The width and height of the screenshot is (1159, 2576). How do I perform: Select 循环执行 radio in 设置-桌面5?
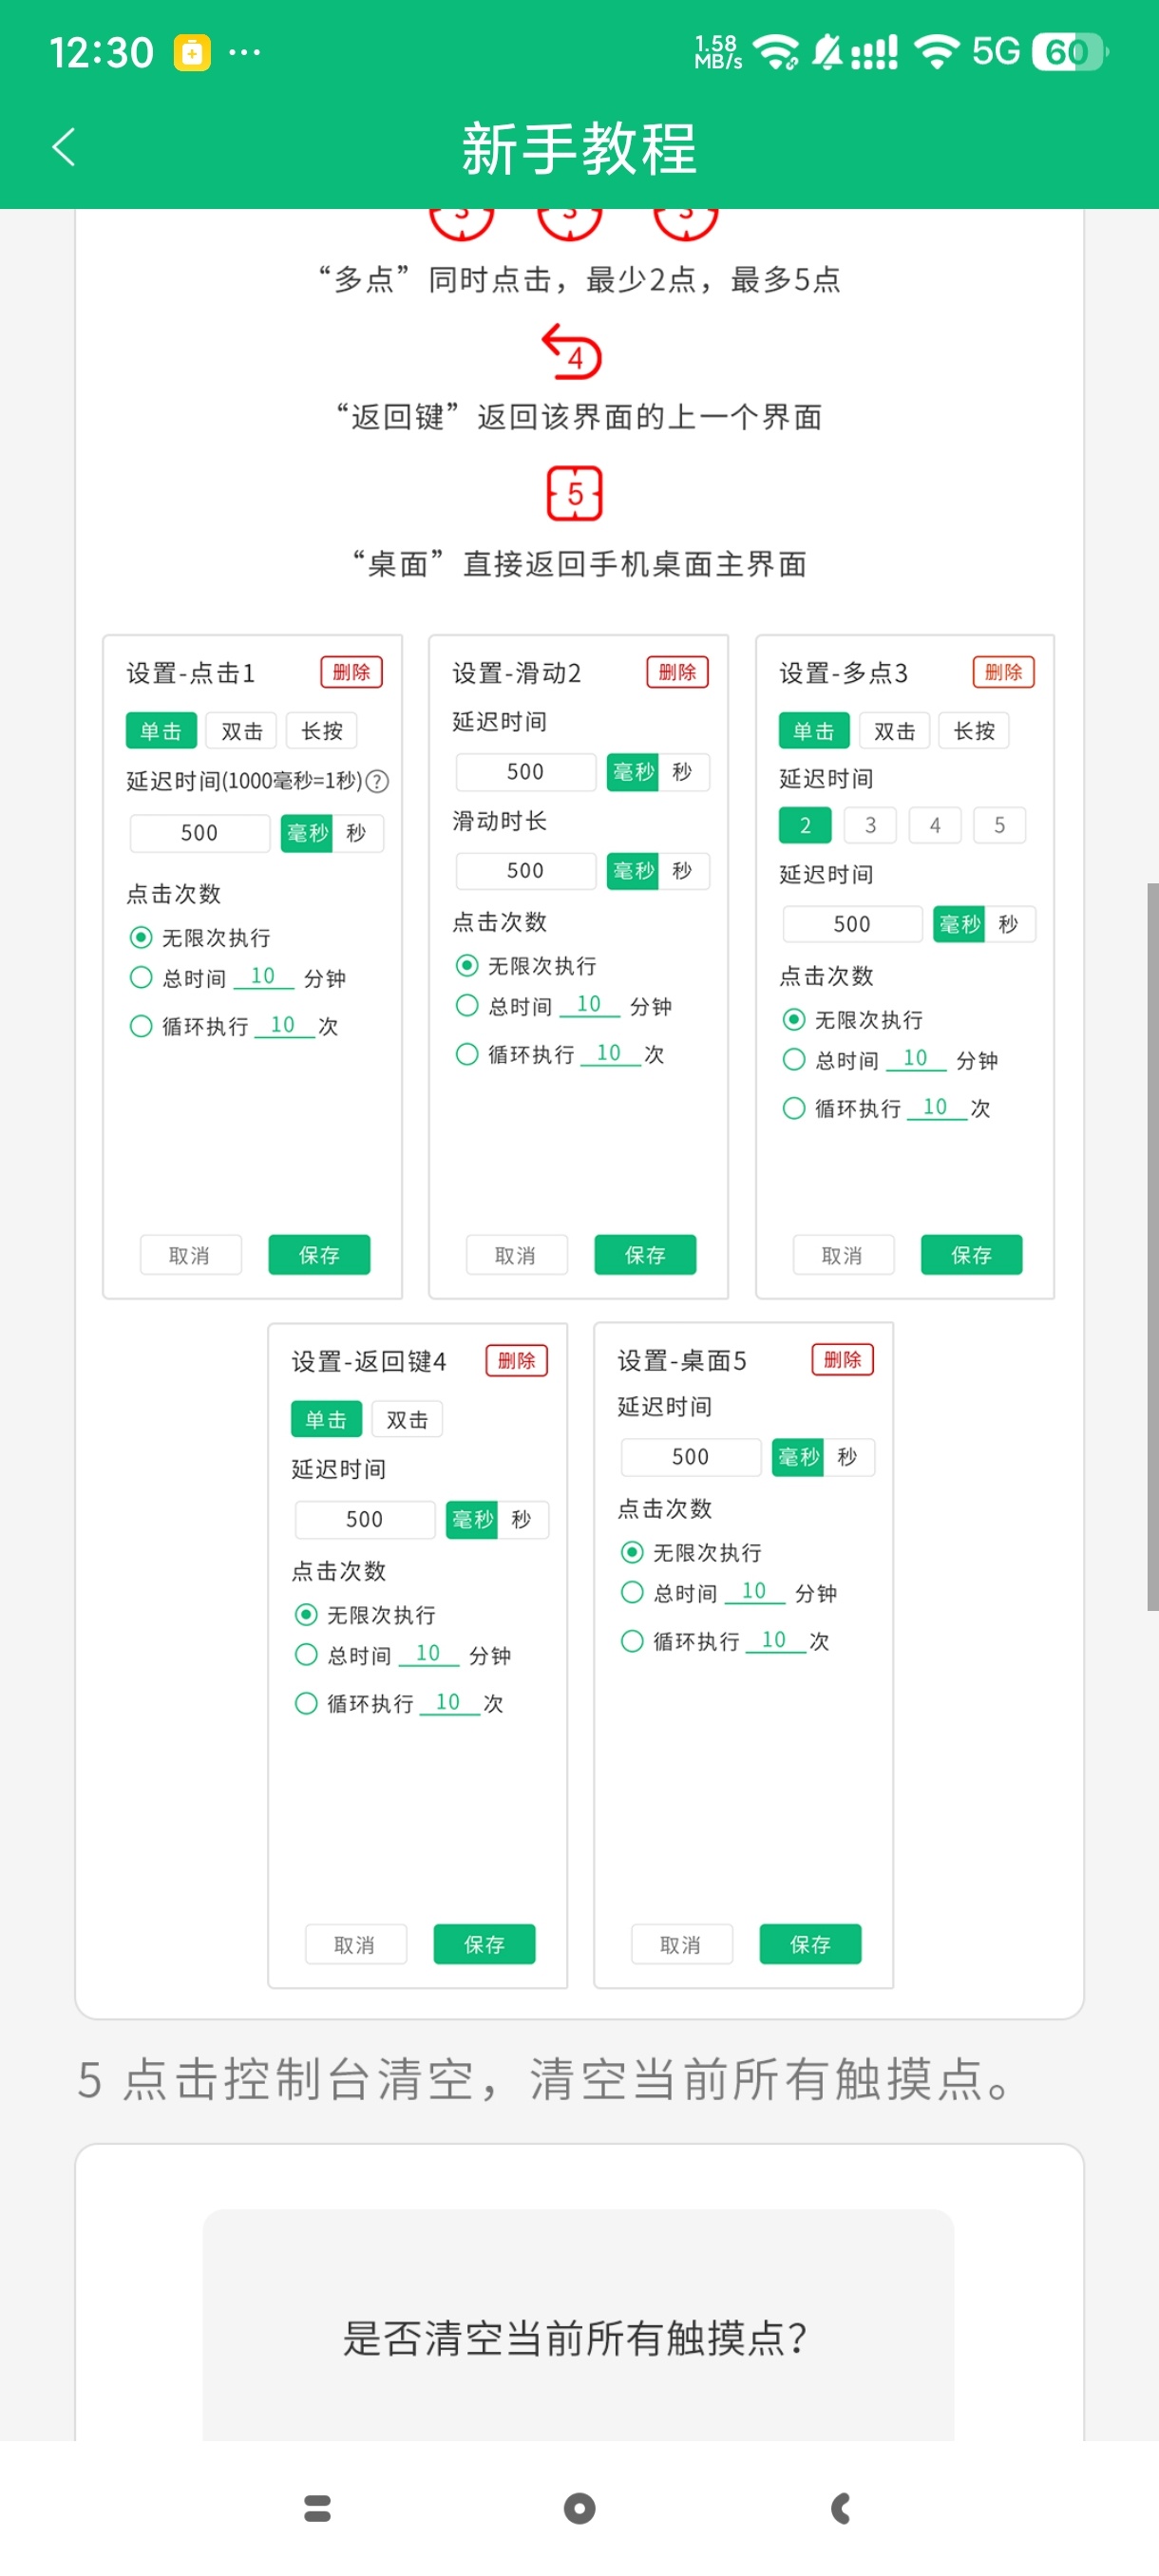pos(632,1640)
